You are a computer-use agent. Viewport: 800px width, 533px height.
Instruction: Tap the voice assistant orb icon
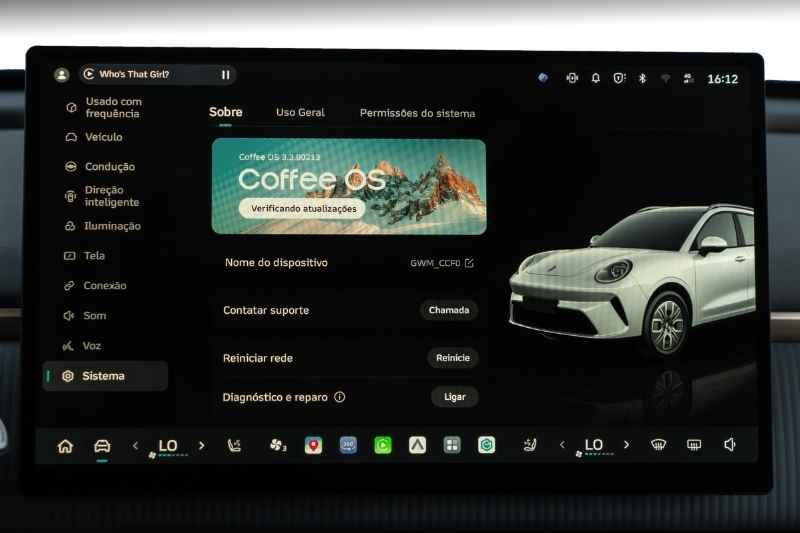pyautogui.click(x=543, y=78)
